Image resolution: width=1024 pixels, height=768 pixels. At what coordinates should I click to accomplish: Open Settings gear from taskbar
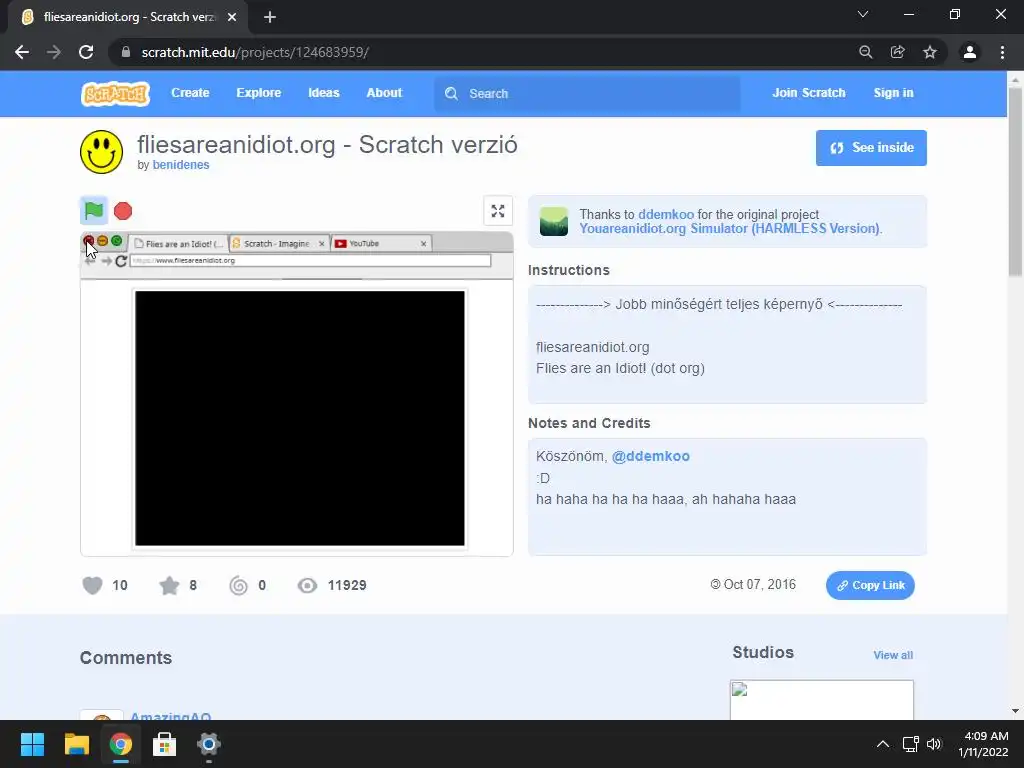click(x=208, y=744)
